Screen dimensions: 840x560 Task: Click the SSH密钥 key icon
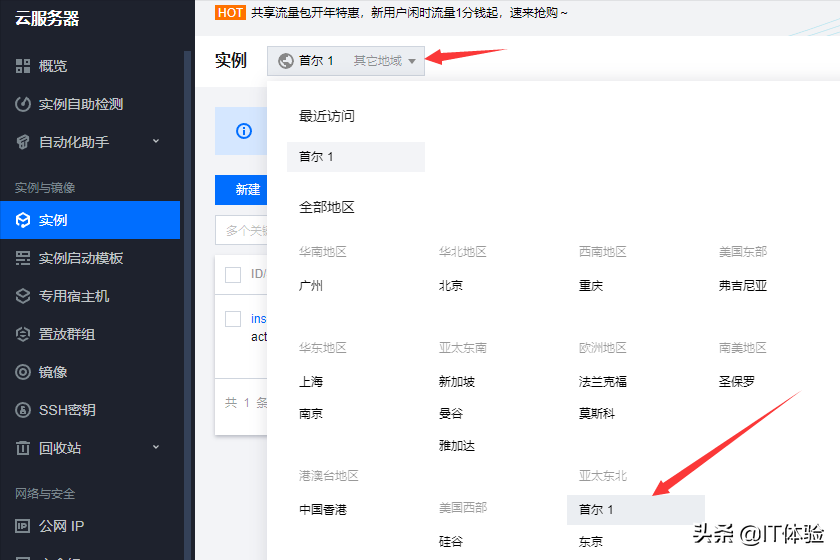click(23, 410)
